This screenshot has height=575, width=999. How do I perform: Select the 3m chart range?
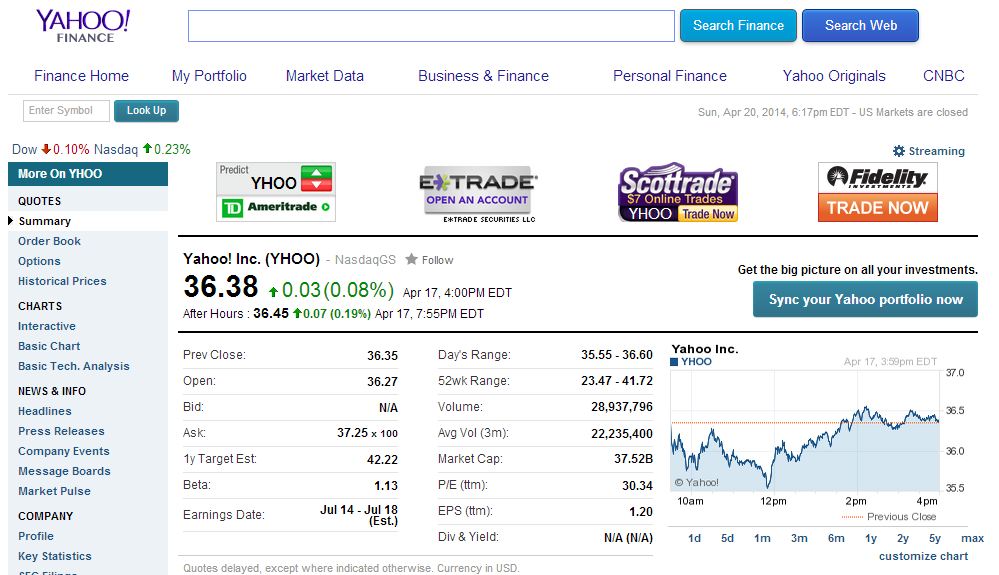click(x=800, y=538)
